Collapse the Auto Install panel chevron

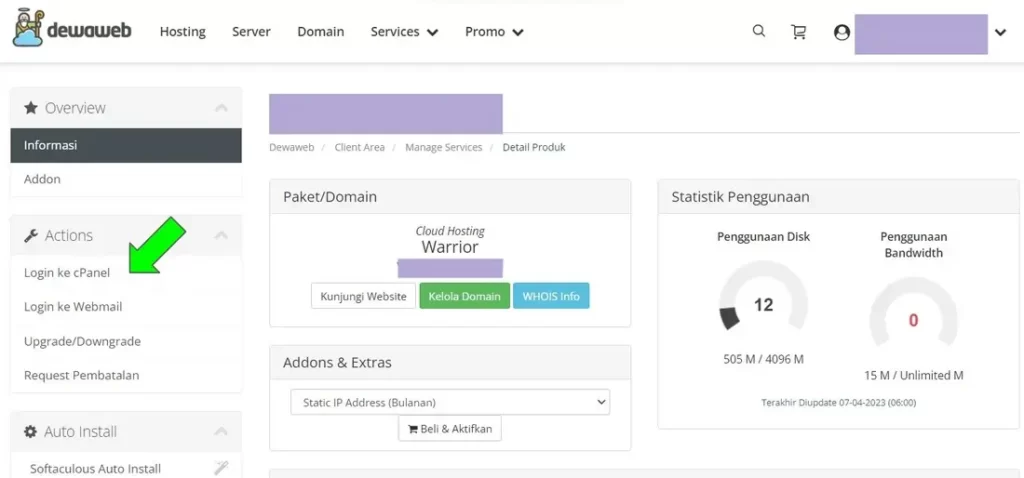click(x=221, y=432)
